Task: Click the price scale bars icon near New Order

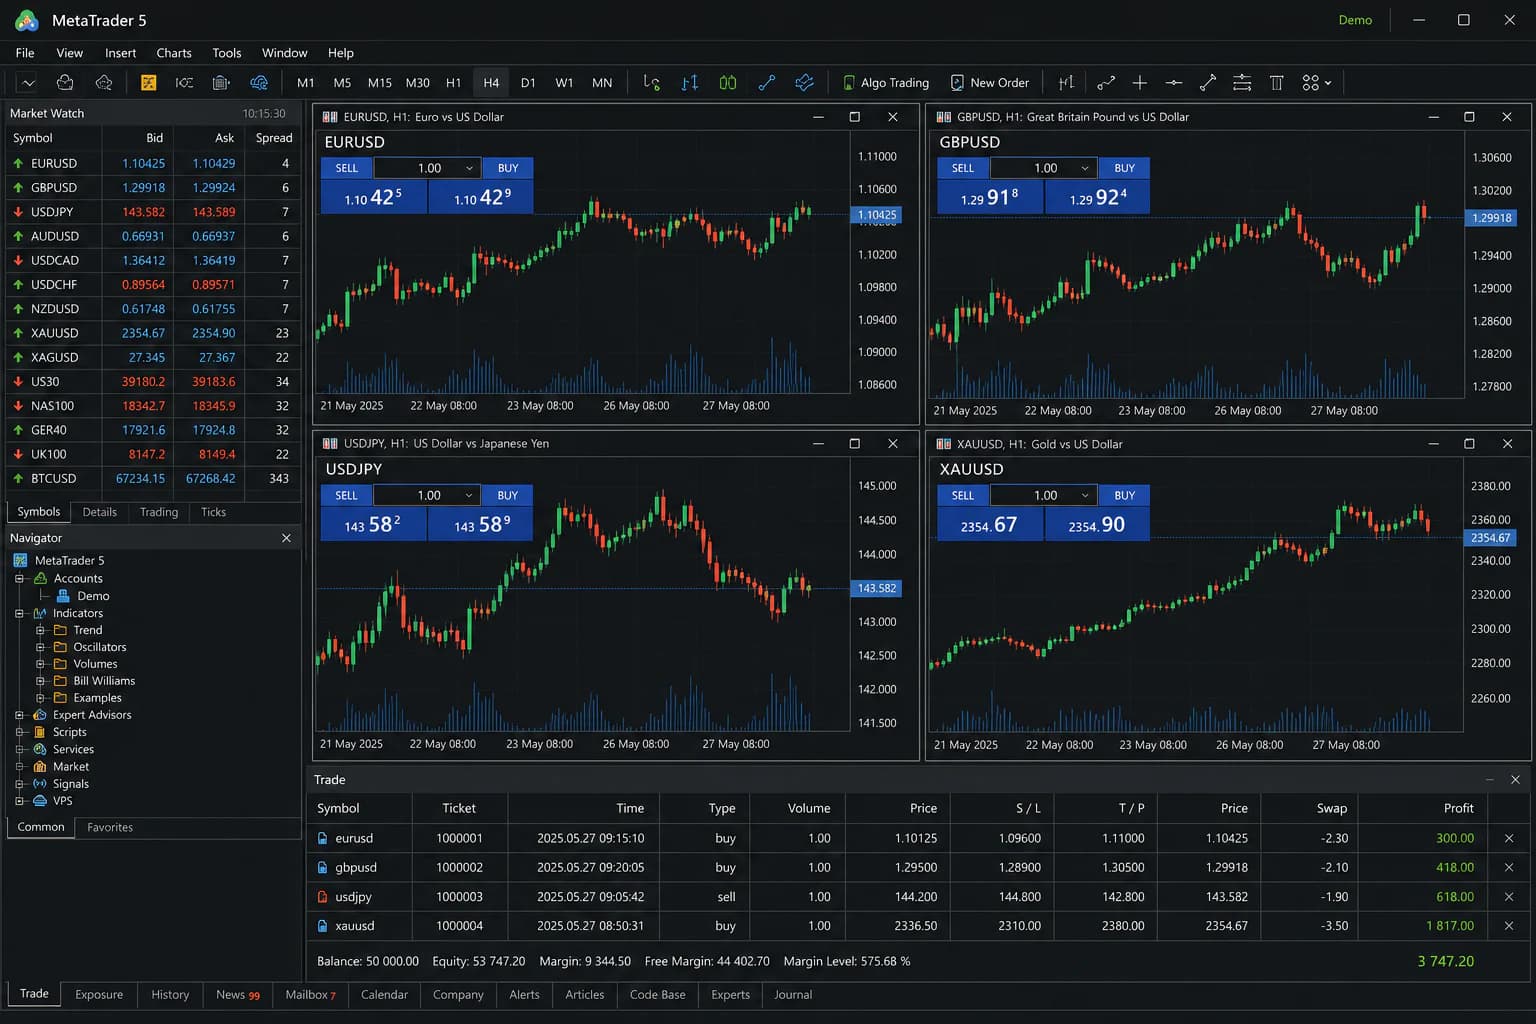Action: pyautogui.click(x=1067, y=83)
